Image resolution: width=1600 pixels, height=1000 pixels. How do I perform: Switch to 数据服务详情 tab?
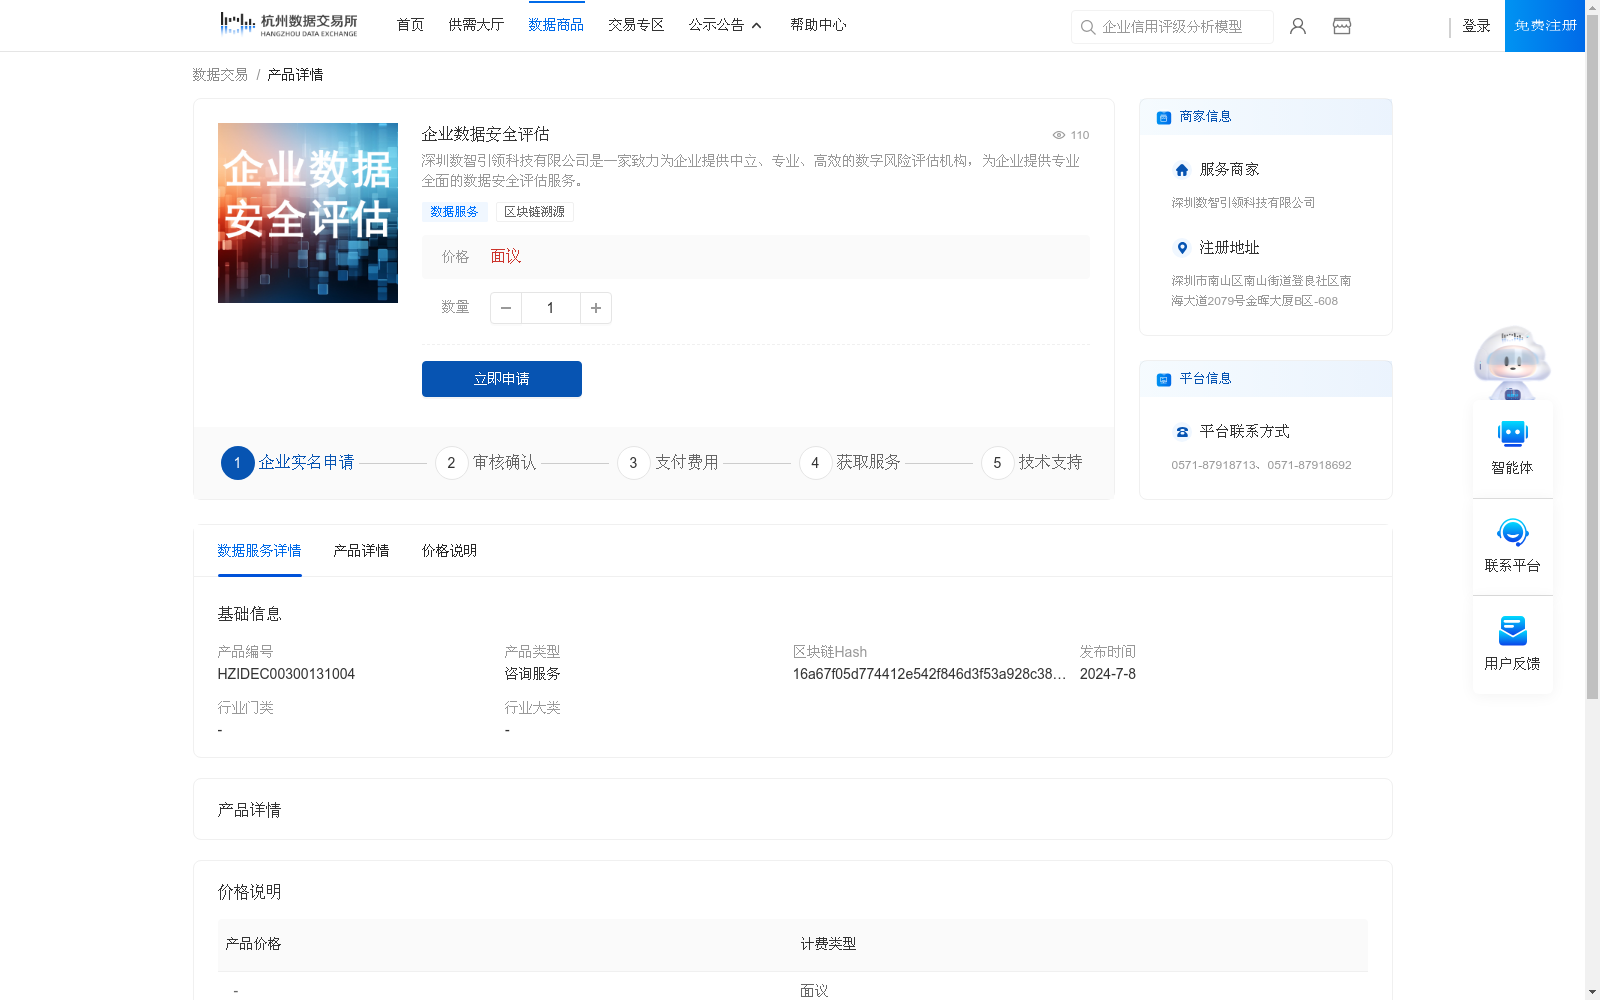coord(259,551)
